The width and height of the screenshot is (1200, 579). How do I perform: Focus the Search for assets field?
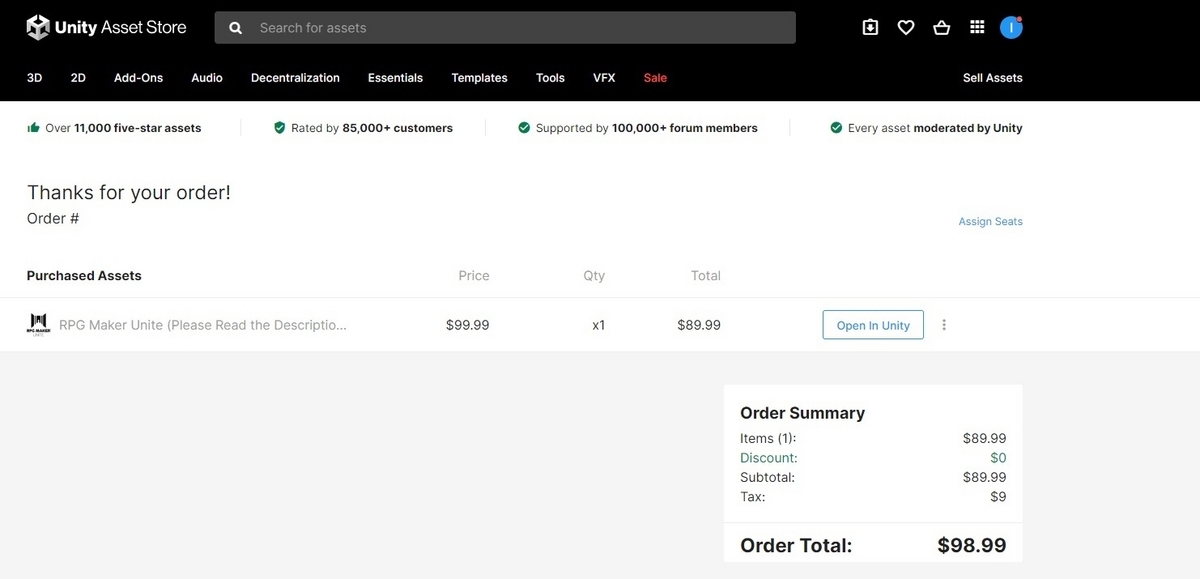[505, 28]
